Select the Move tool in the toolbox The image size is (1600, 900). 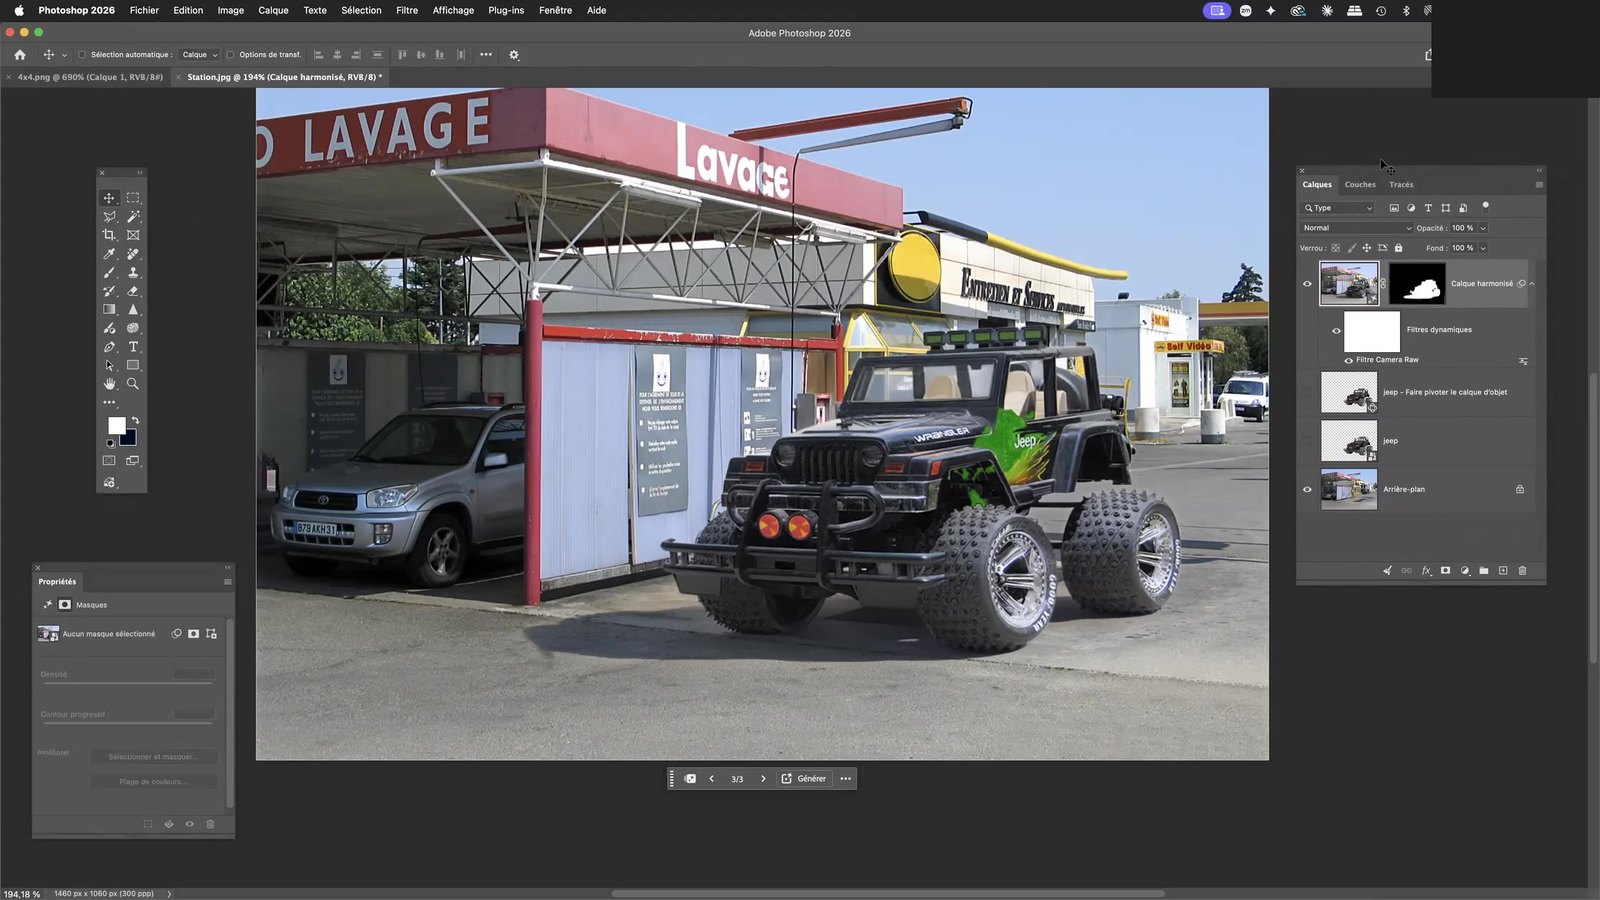pos(109,198)
